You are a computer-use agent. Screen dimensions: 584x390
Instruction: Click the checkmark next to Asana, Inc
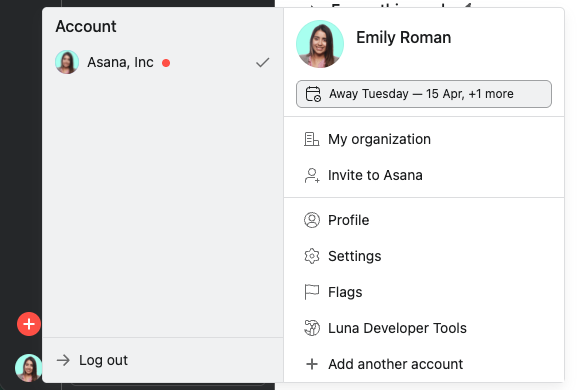(x=263, y=63)
